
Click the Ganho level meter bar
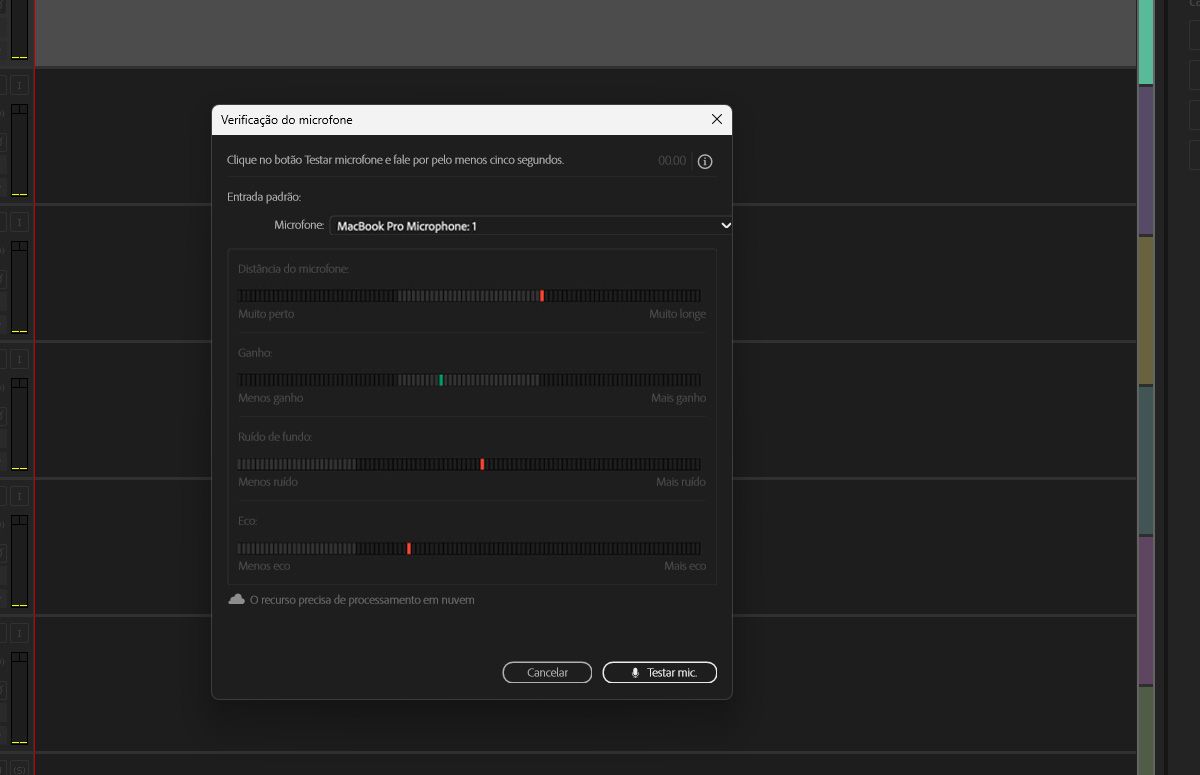[469, 380]
